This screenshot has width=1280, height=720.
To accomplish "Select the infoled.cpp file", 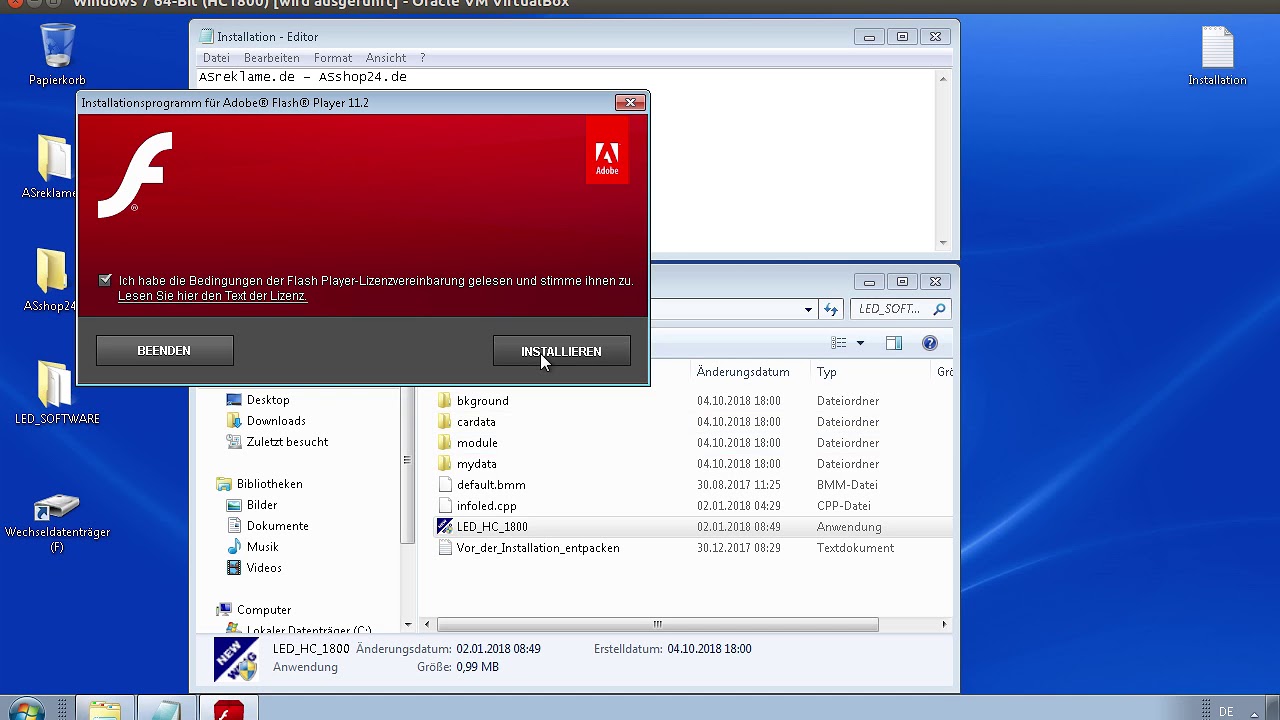I will point(486,506).
